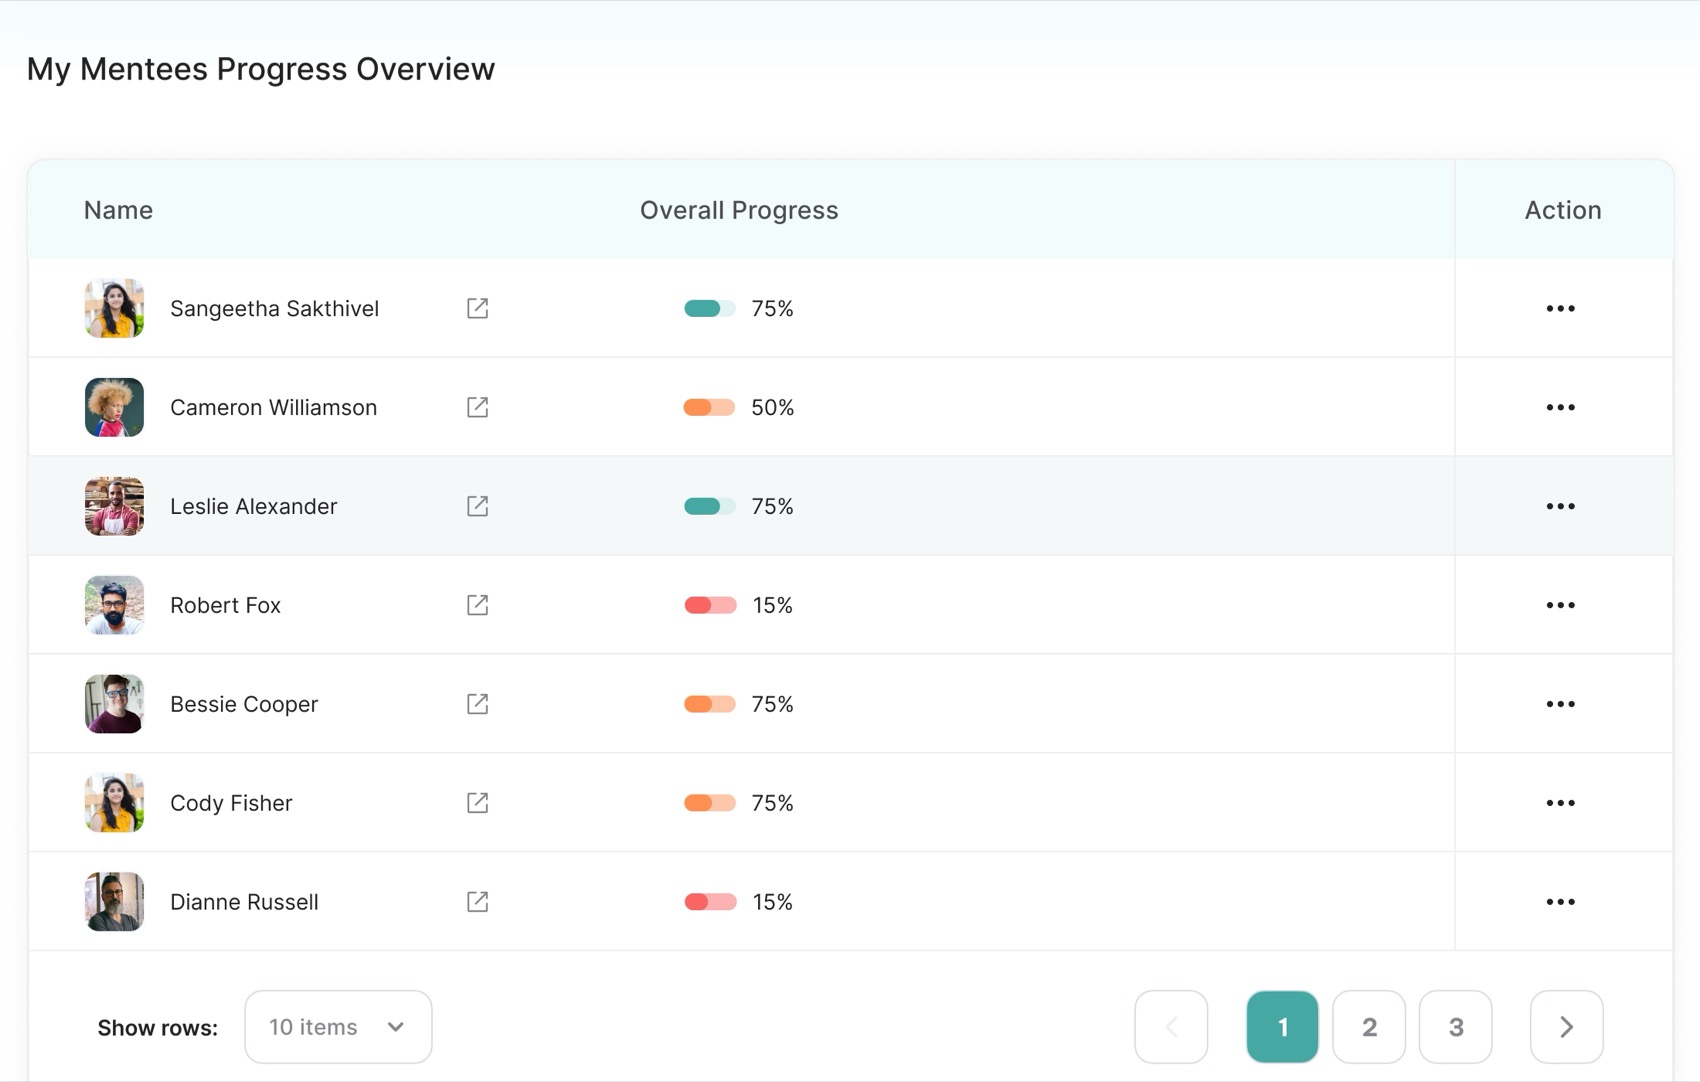Open the three-dot menu for Cody Fisher
1700x1082 pixels.
pyautogui.click(x=1560, y=803)
